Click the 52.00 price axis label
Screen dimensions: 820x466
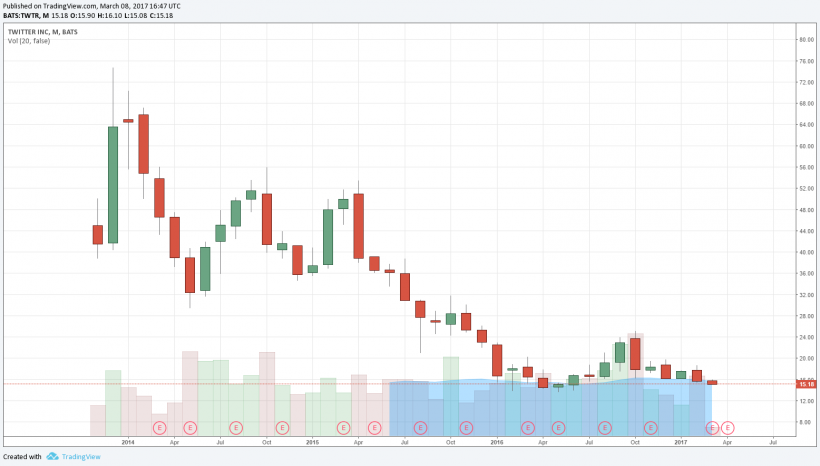(806, 188)
